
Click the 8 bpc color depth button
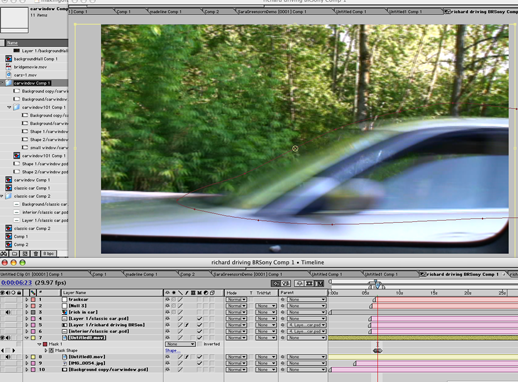coord(49,254)
